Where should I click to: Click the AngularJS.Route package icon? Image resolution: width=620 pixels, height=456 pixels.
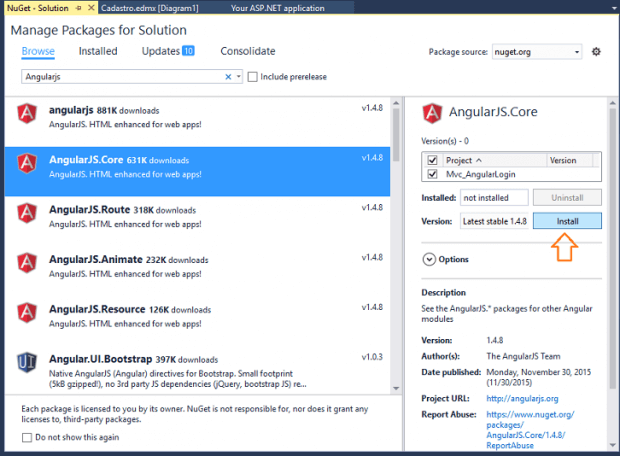[28, 216]
